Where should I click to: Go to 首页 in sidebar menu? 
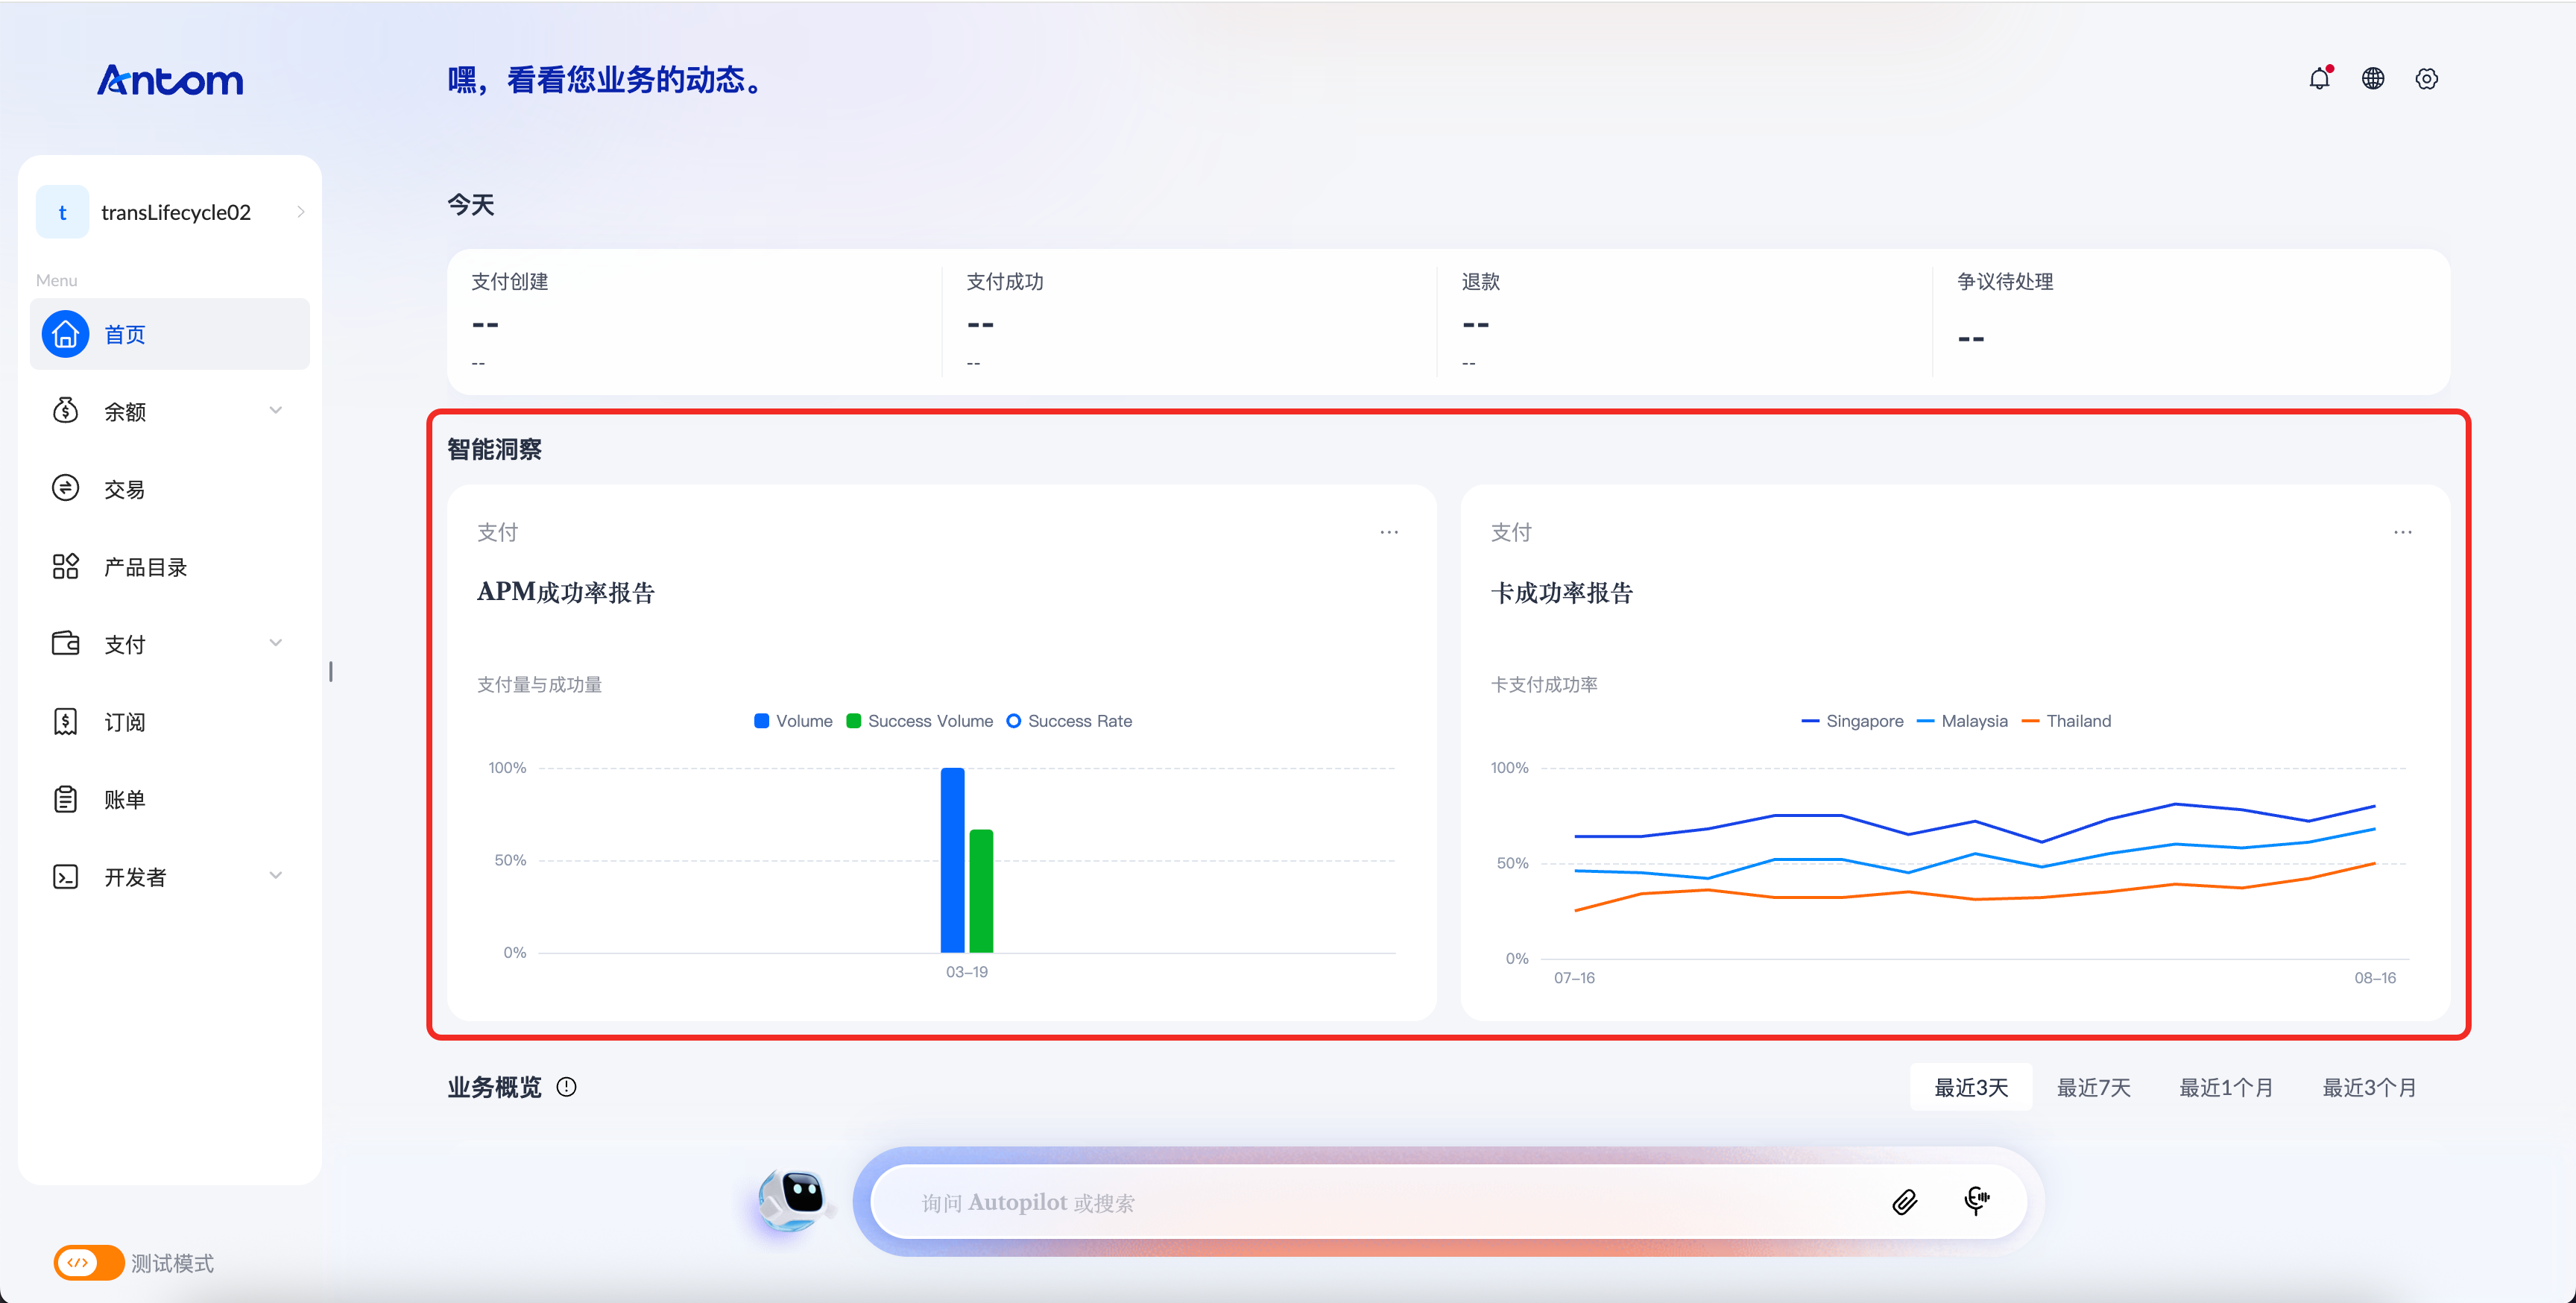click(x=170, y=334)
